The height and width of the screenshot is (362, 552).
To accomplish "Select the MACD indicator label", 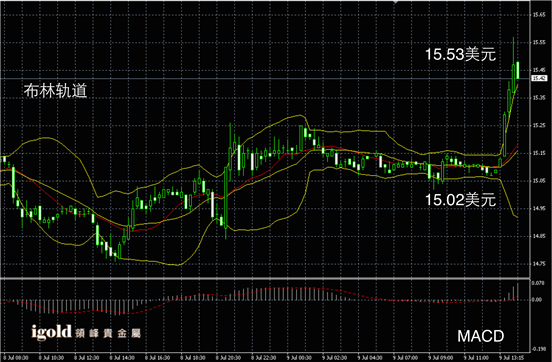I will pos(481,336).
